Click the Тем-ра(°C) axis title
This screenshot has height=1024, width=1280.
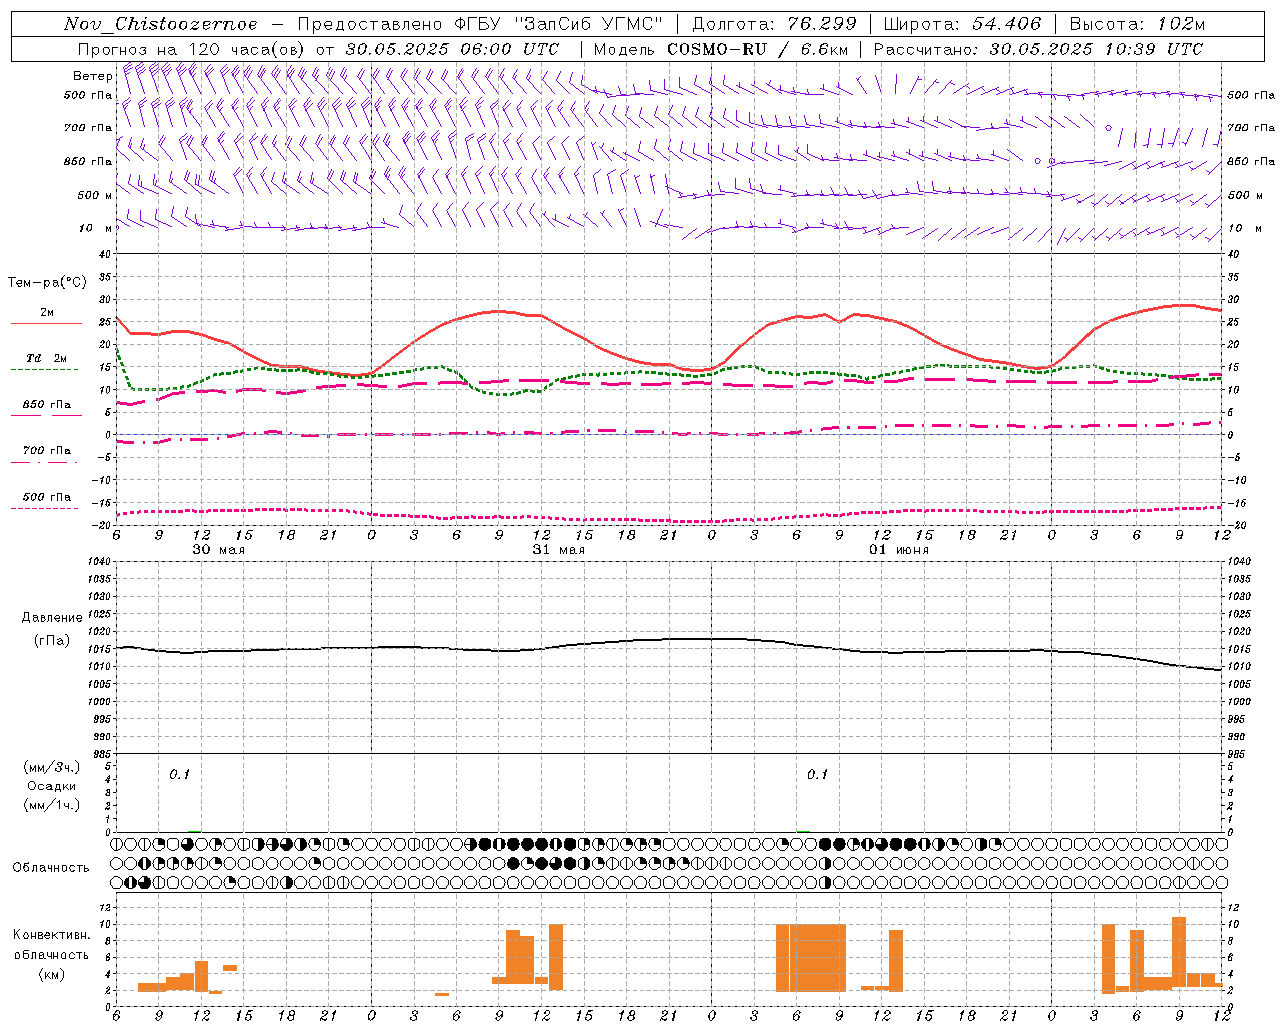click(47, 283)
